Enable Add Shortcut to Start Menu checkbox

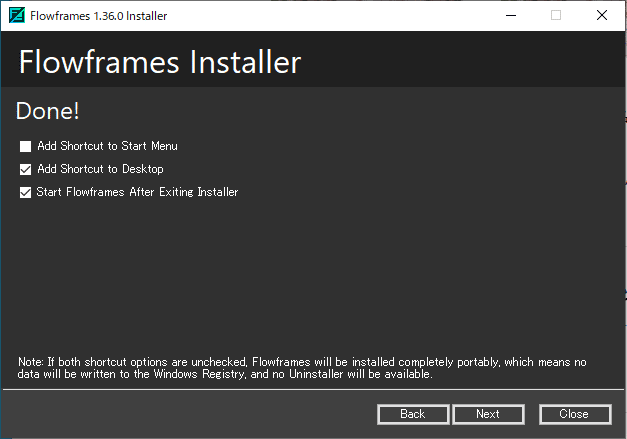[26, 146]
